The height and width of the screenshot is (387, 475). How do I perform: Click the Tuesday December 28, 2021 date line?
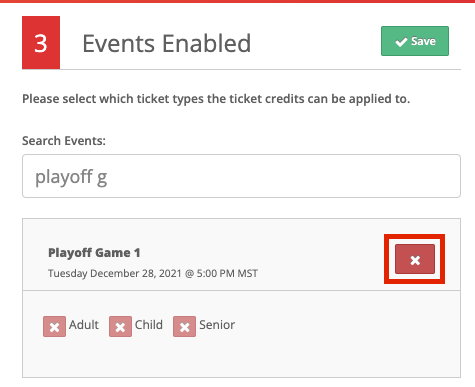pos(153,273)
